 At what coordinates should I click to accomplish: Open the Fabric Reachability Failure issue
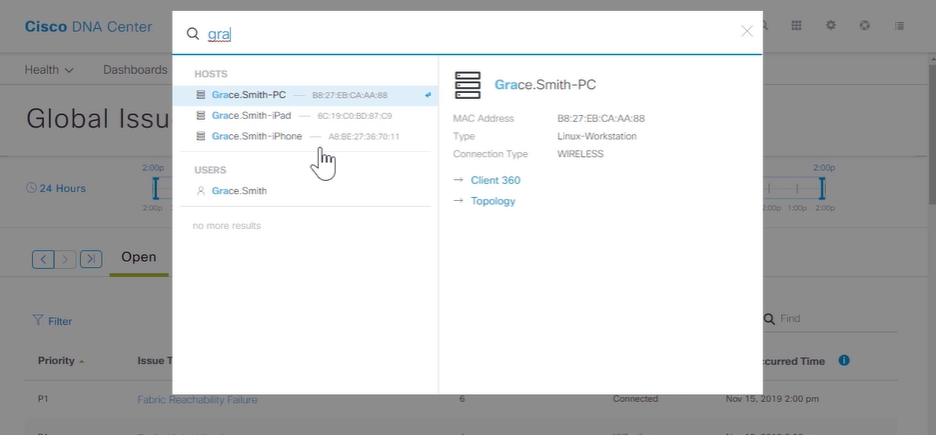[x=197, y=399]
